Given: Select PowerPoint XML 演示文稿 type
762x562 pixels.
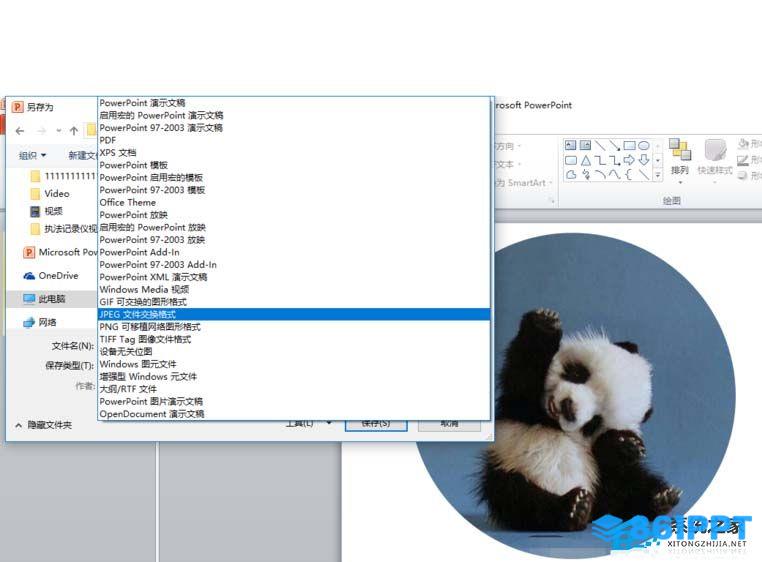Looking at the screenshot, I should click(x=294, y=277).
